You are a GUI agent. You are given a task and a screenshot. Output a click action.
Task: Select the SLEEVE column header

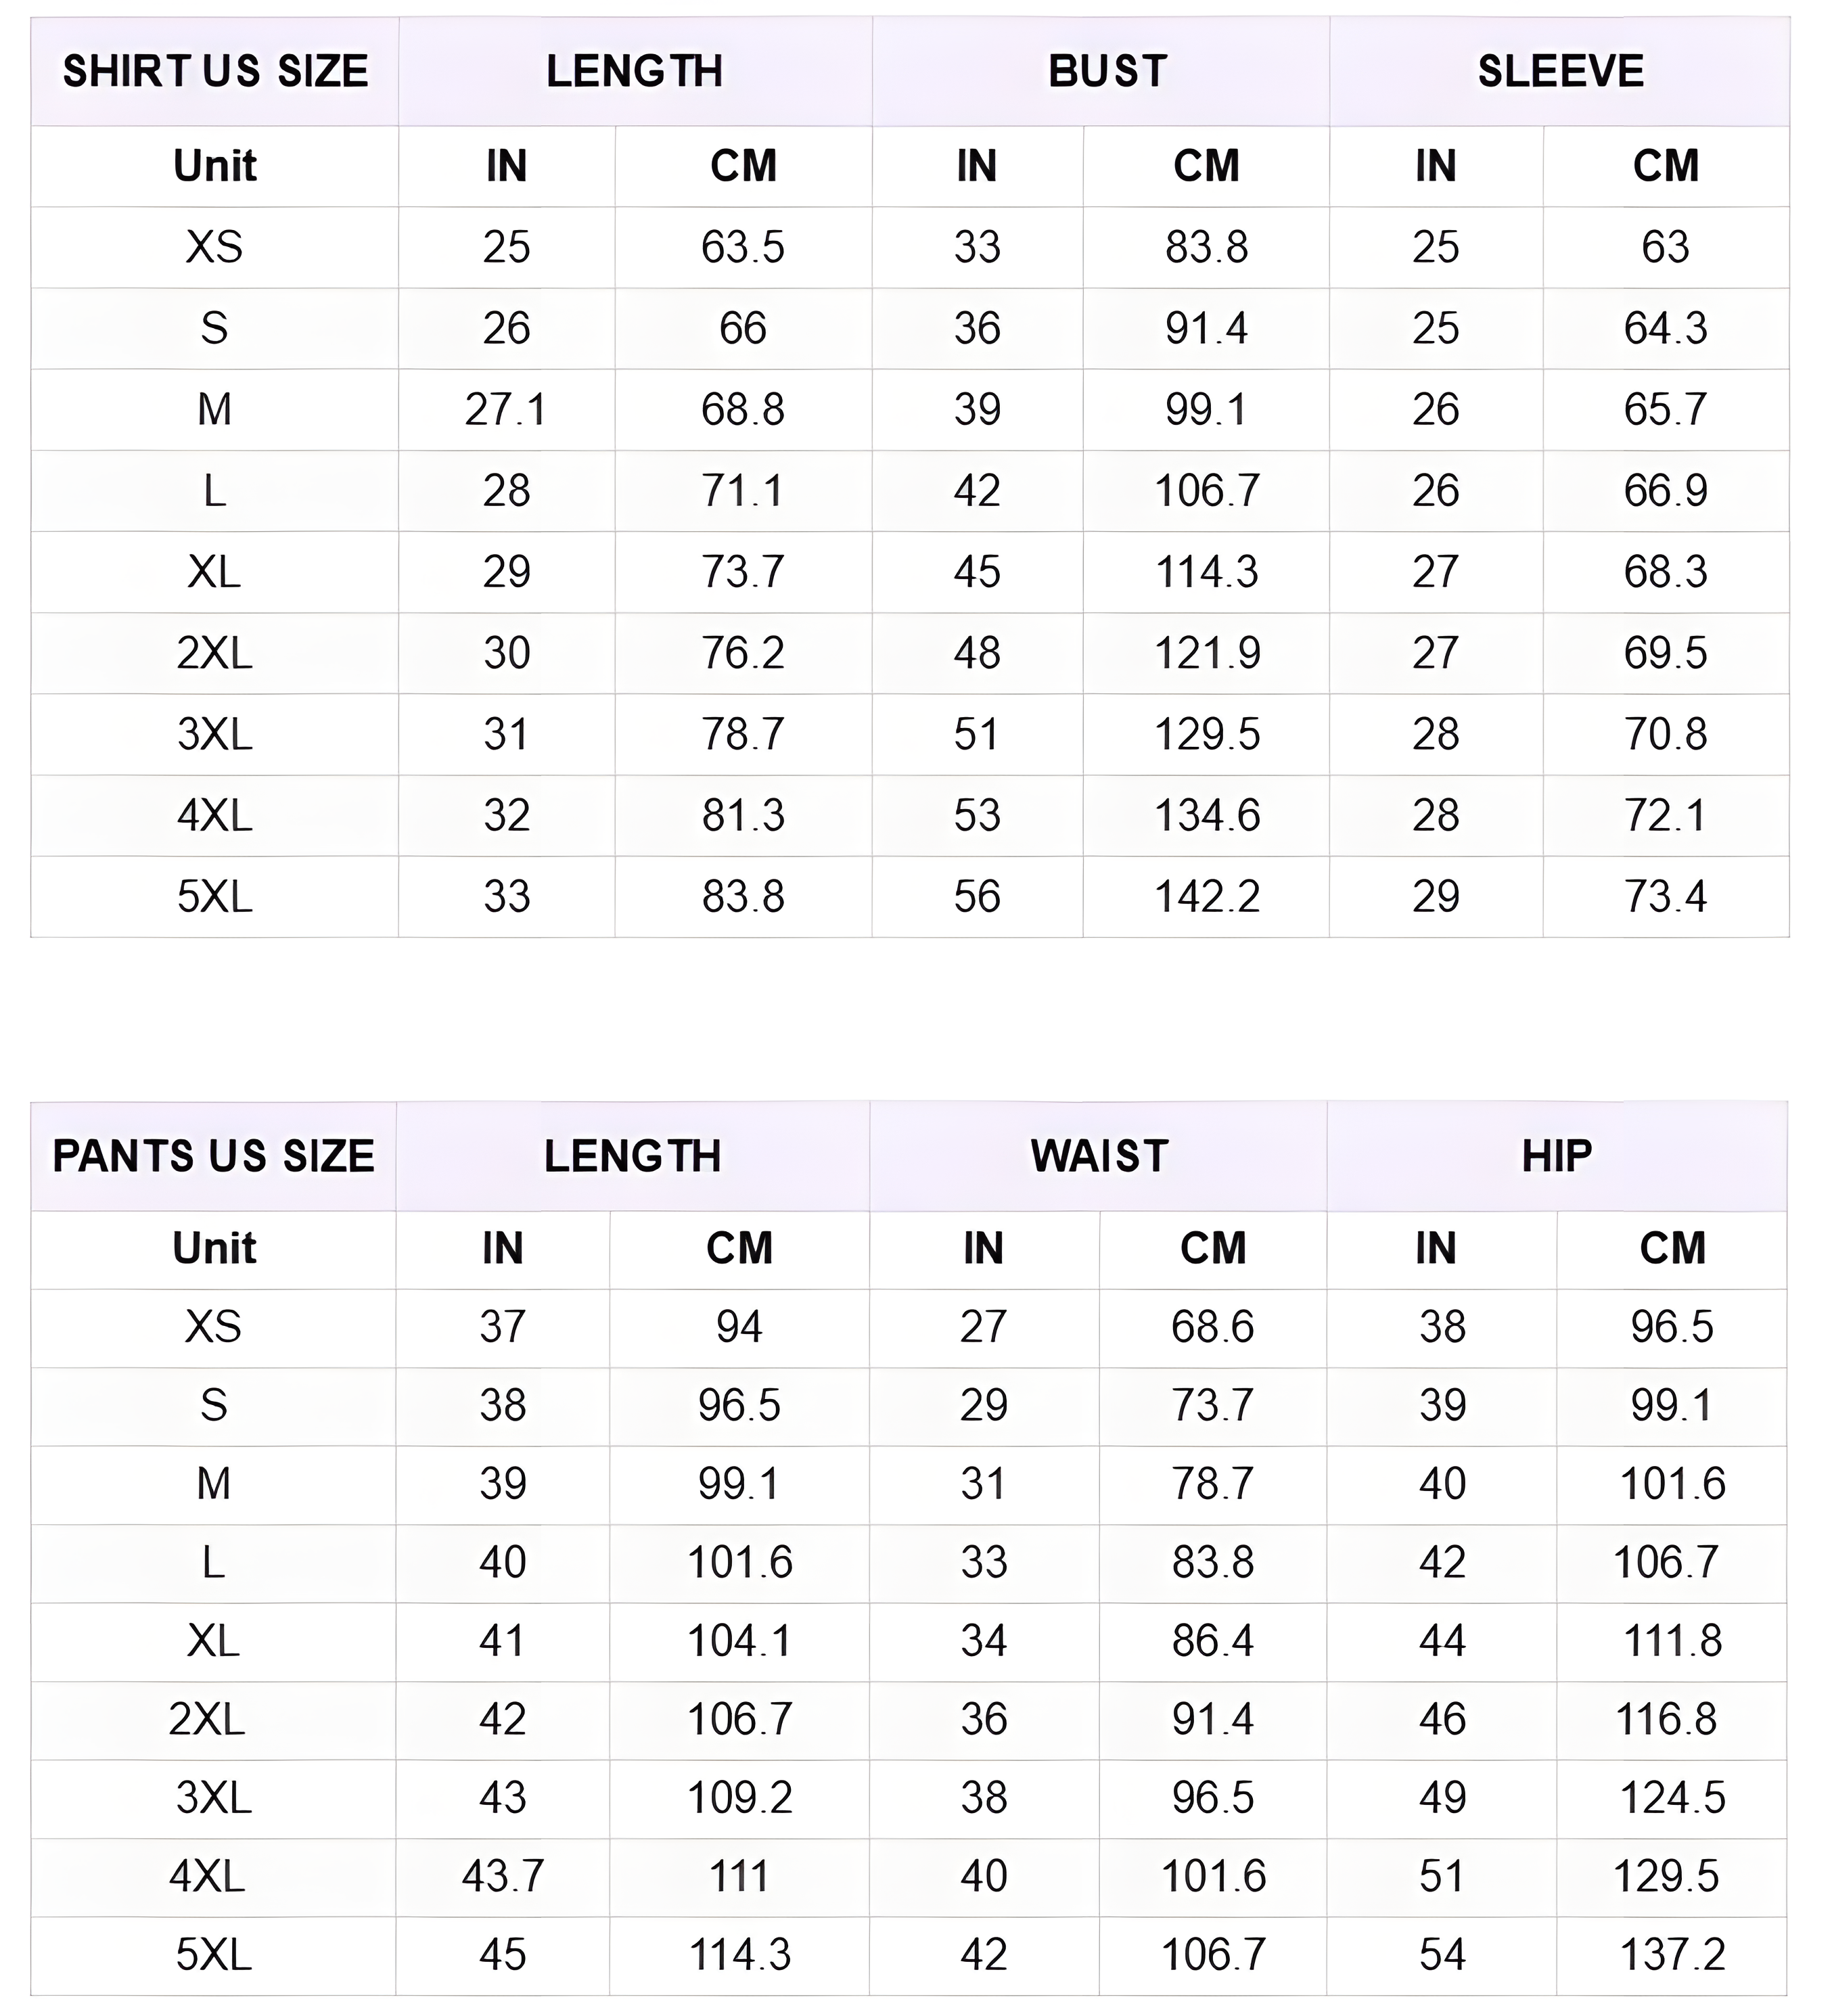[1560, 72]
